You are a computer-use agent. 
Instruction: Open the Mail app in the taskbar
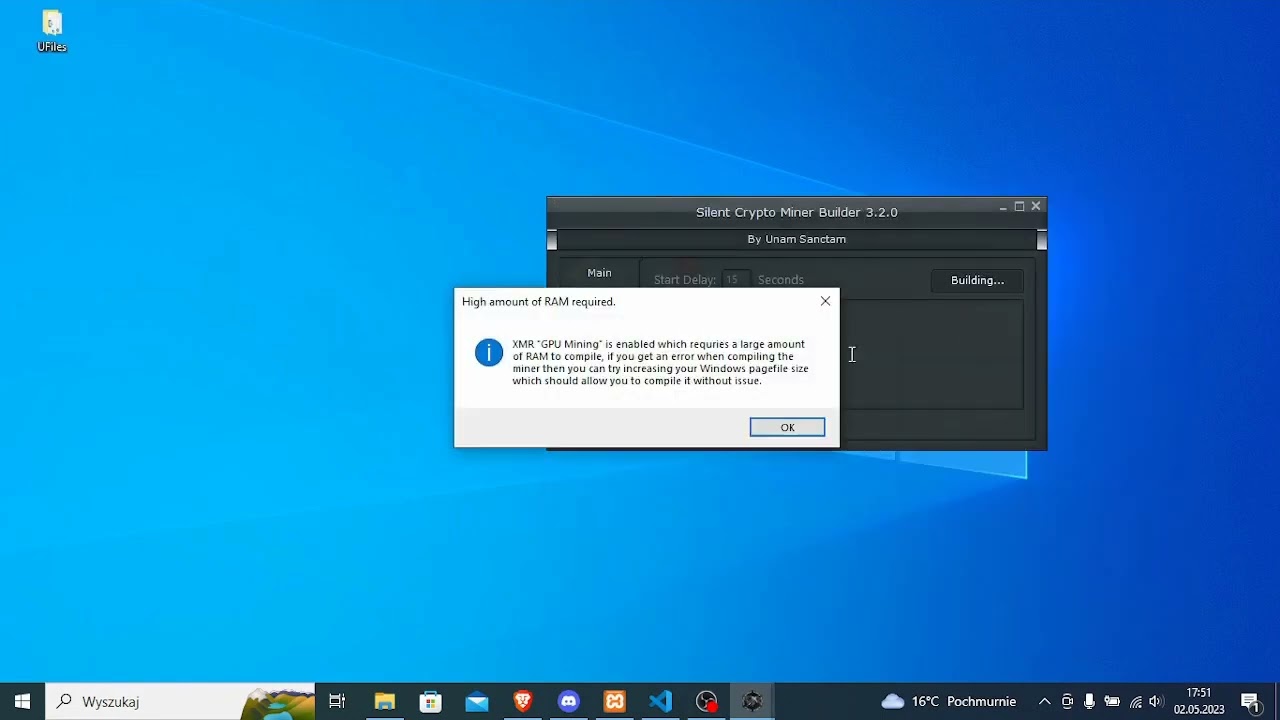(477, 701)
